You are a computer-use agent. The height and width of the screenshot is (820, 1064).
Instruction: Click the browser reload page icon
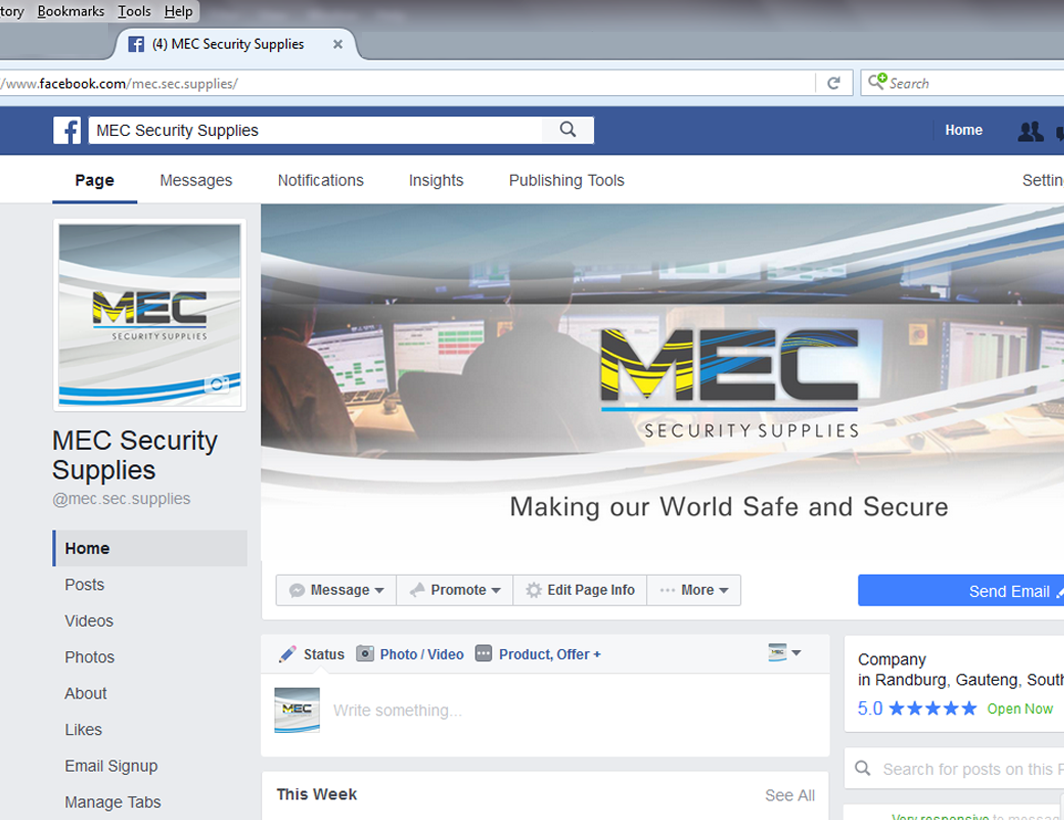click(833, 83)
